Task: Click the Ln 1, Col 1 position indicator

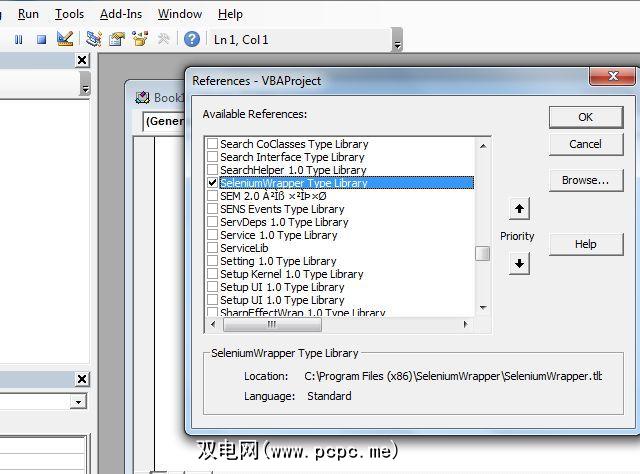Action: pos(241,40)
